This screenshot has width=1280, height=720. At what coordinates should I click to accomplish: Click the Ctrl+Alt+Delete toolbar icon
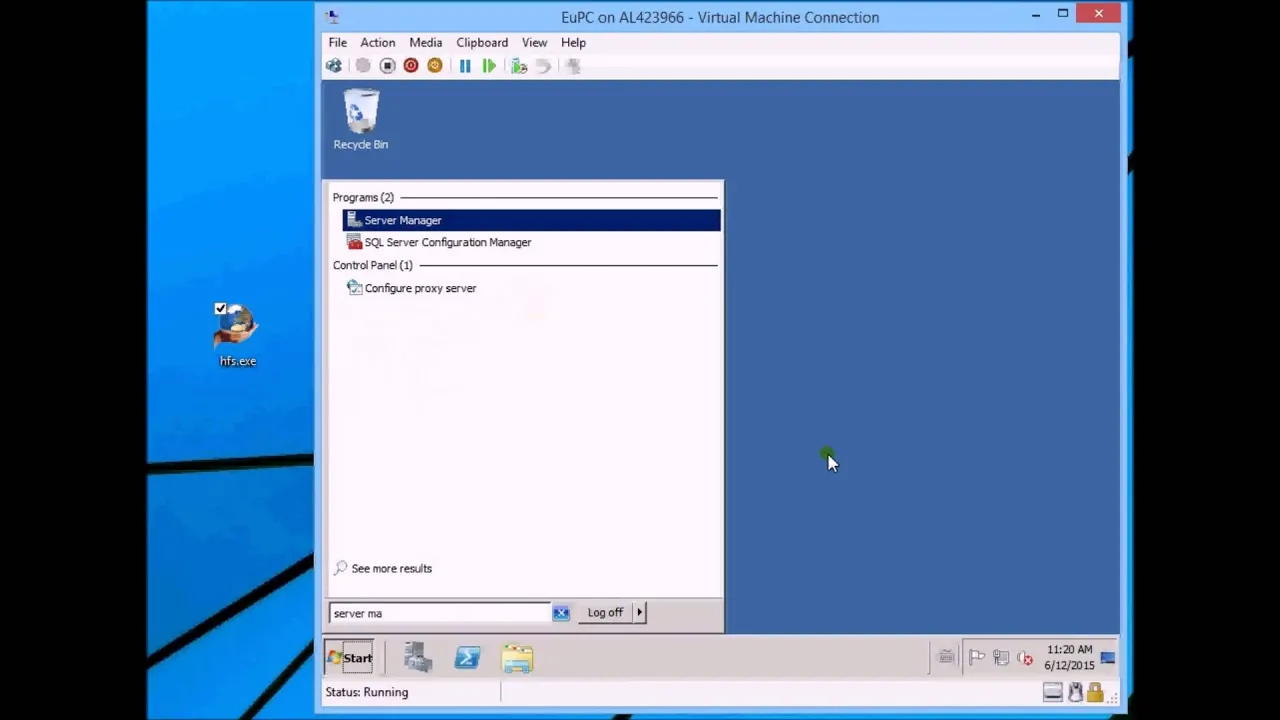334,66
